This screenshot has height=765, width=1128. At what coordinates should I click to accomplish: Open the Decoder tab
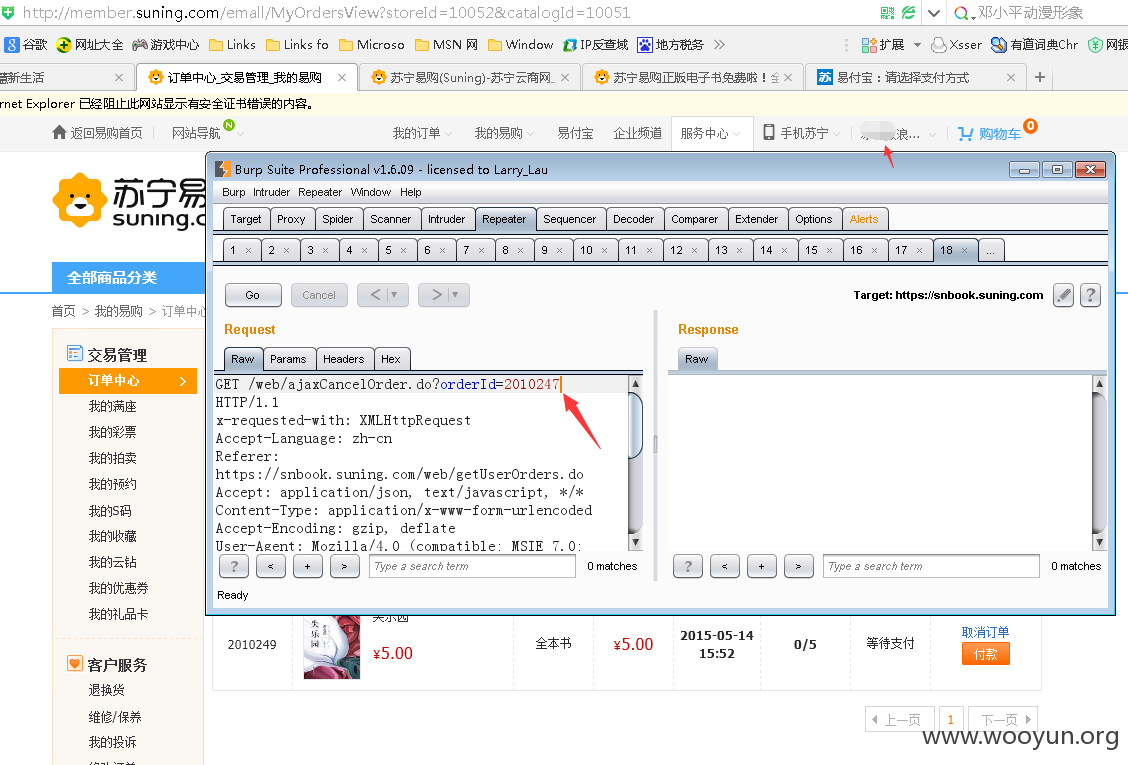tap(633, 219)
